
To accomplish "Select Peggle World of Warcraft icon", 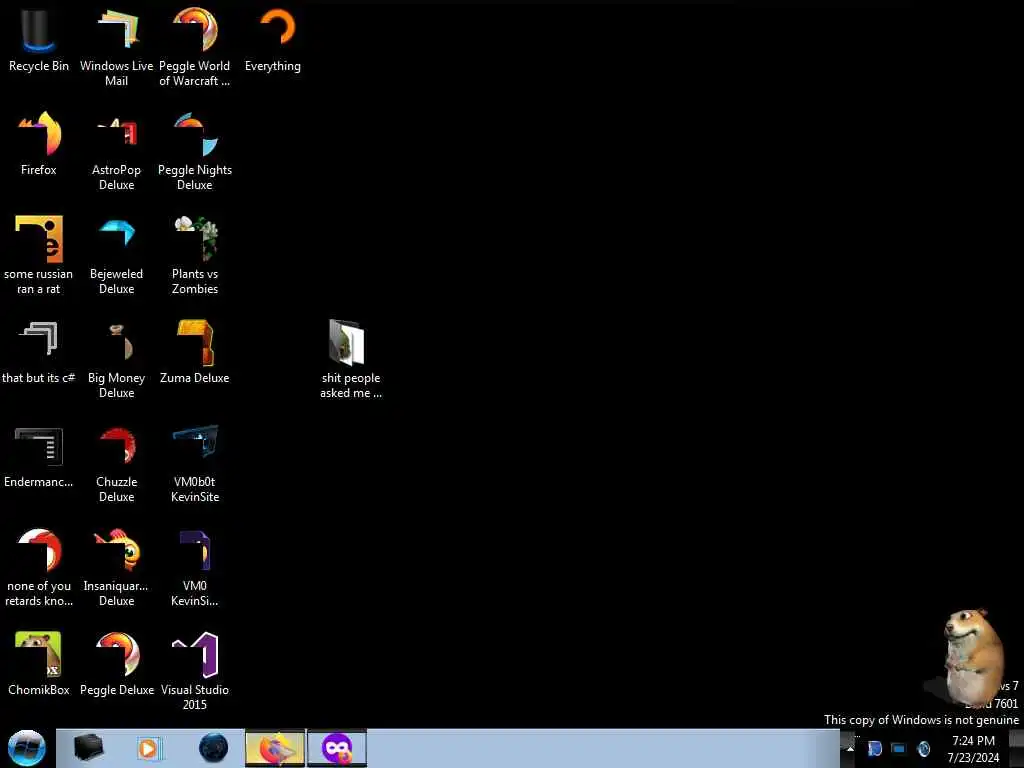I will [x=195, y=47].
